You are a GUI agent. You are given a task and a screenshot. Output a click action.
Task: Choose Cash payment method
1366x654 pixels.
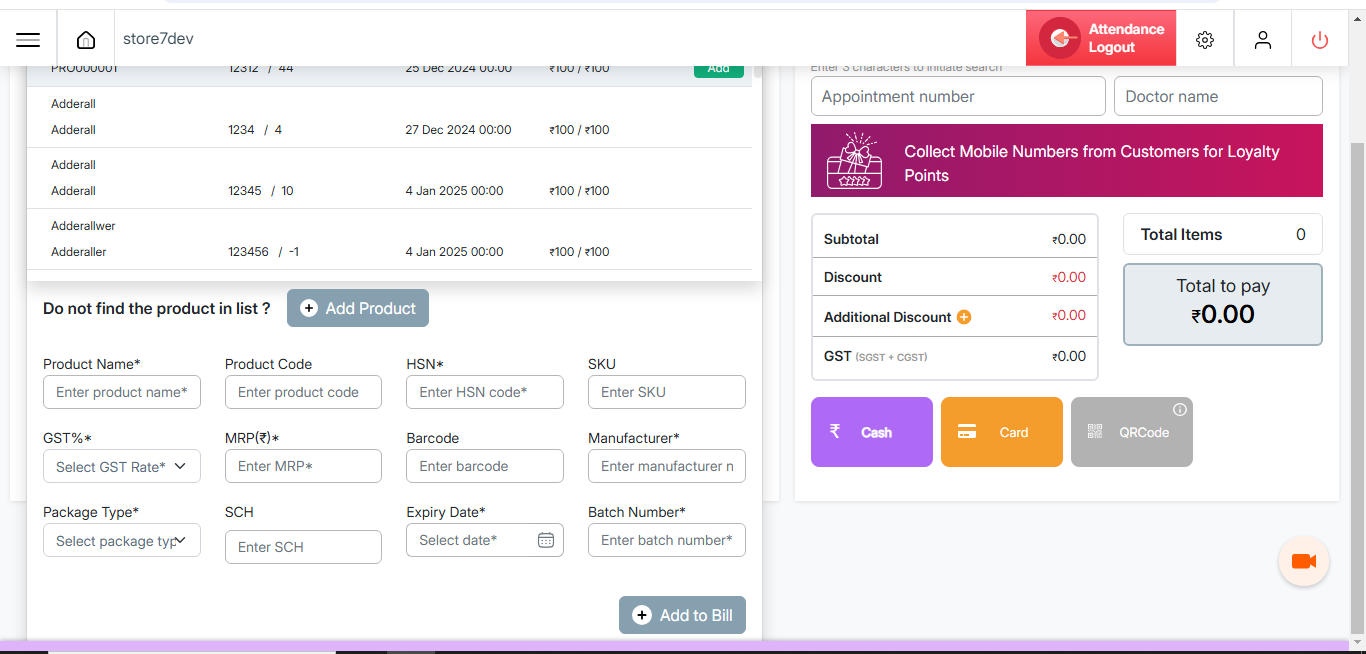coord(871,432)
